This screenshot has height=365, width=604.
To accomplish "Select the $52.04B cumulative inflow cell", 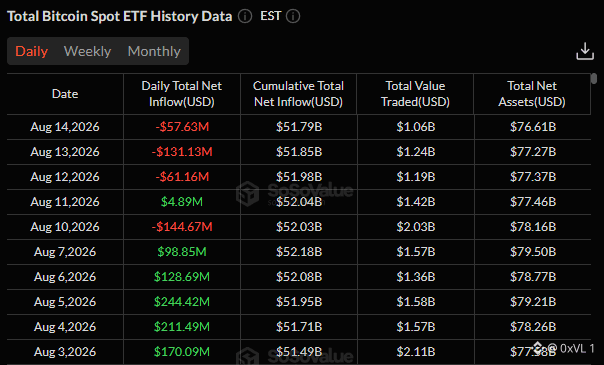I will point(299,202).
